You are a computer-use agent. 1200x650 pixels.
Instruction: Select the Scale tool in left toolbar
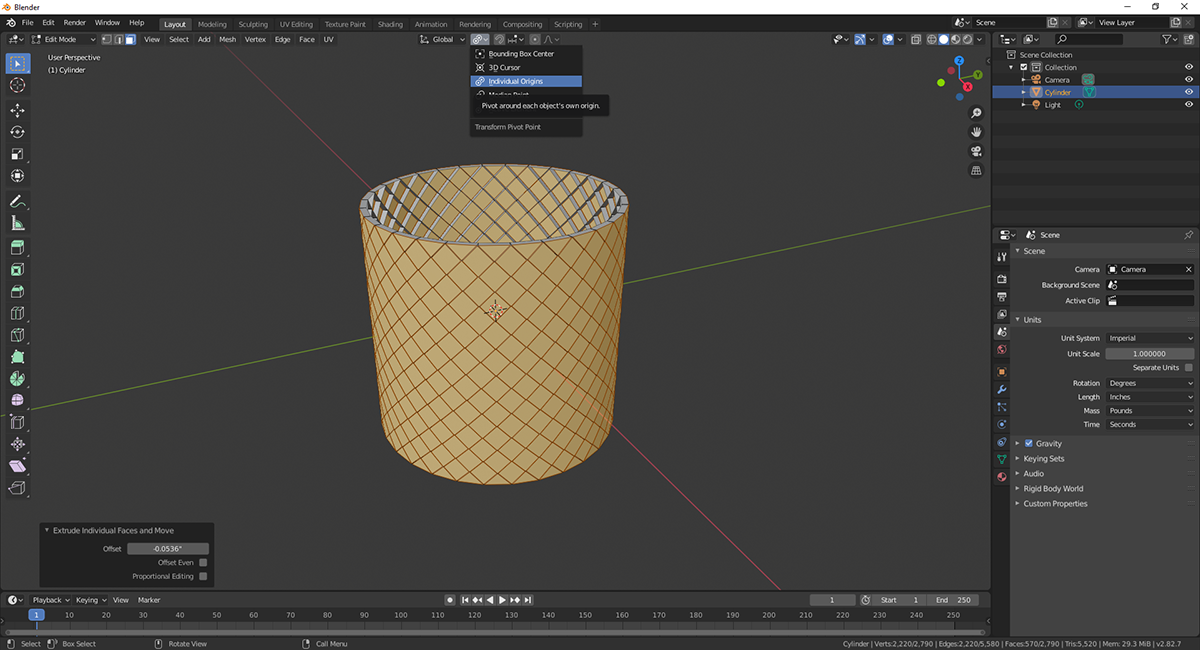(17, 154)
